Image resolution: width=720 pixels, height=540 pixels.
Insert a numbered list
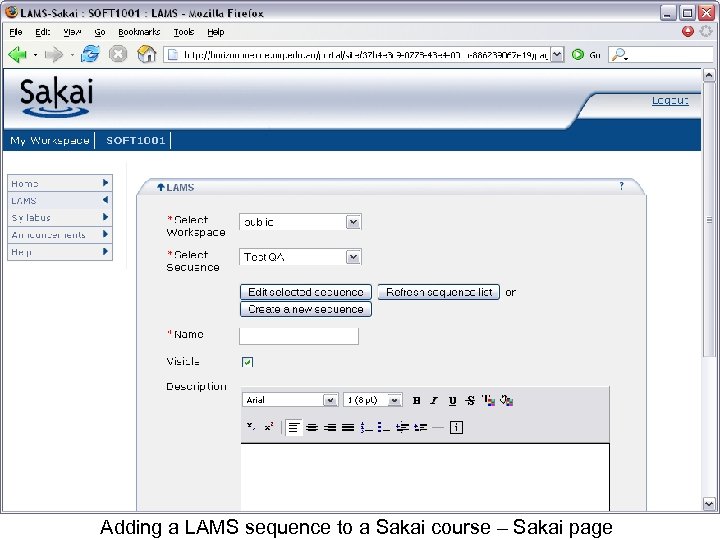click(366, 428)
